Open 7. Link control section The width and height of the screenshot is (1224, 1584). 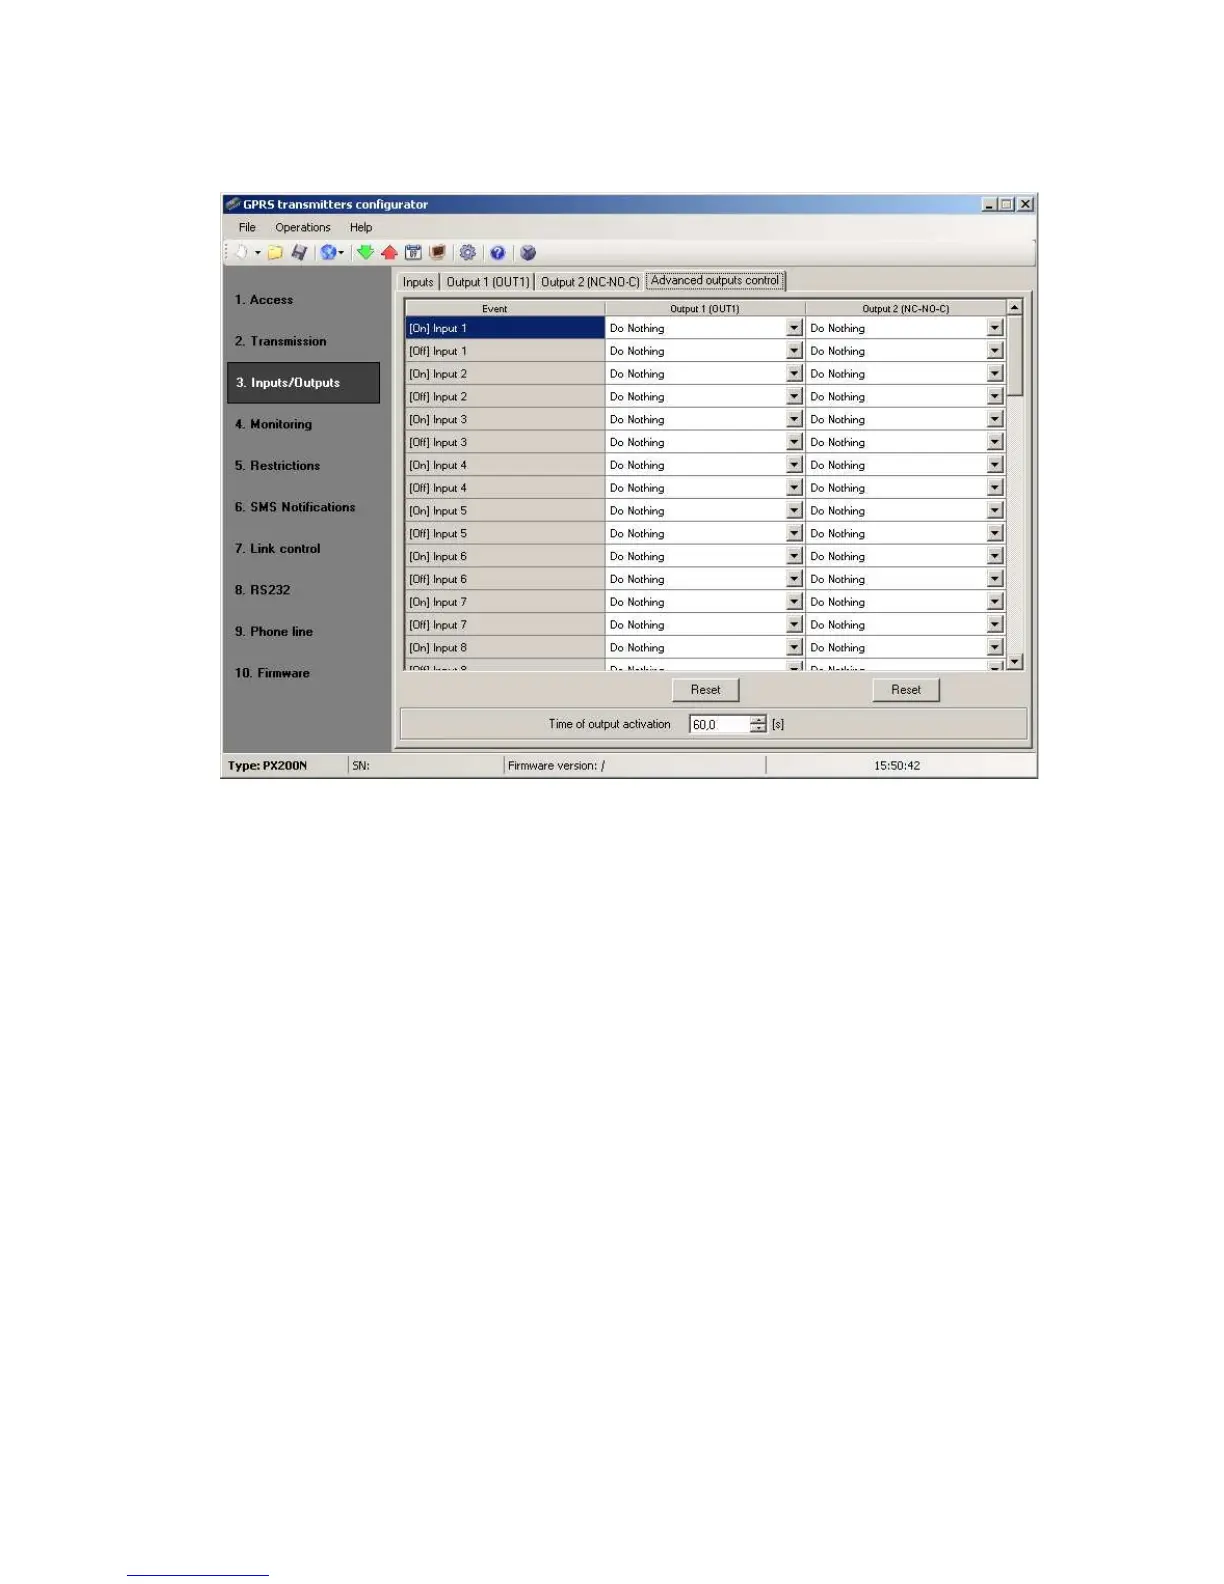click(x=277, y=549)
